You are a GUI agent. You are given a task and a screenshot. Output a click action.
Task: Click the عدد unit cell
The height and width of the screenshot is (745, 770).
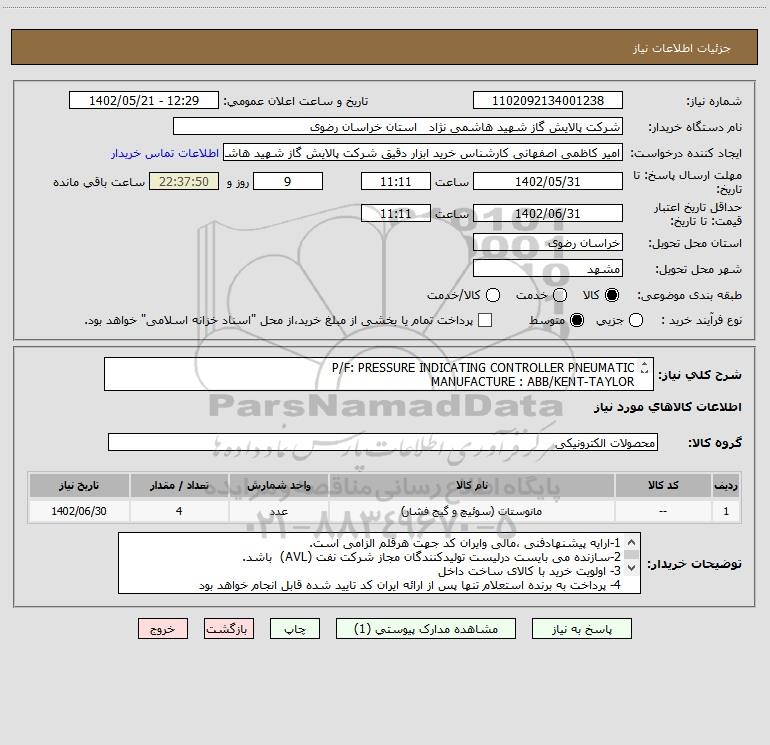click(x=278, y=511)
